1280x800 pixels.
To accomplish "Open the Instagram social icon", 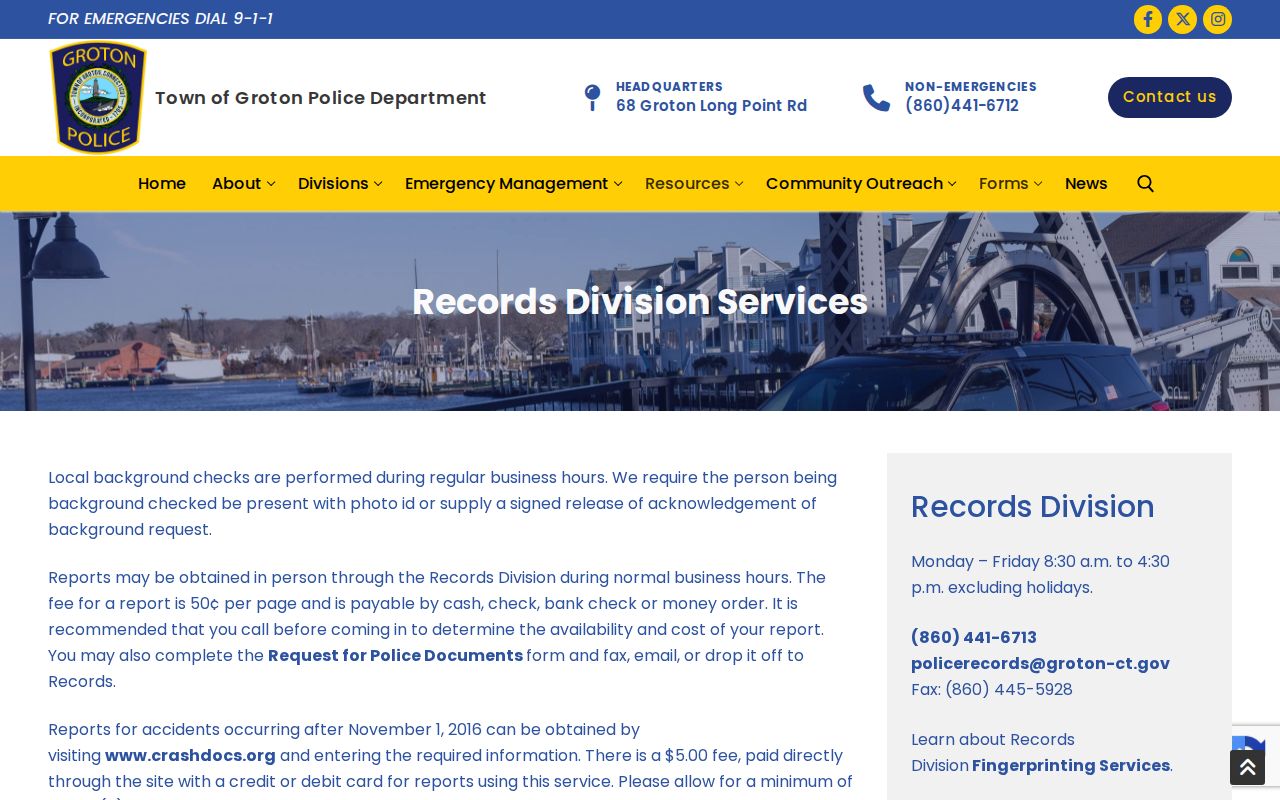I will (x=1218, y=19).
